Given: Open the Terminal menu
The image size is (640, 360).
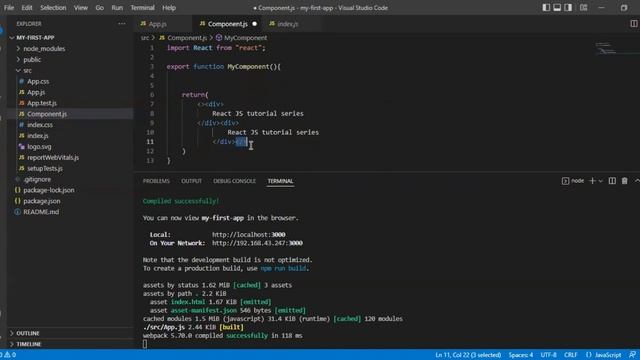Looking at the screenshot, I should 142,8.
